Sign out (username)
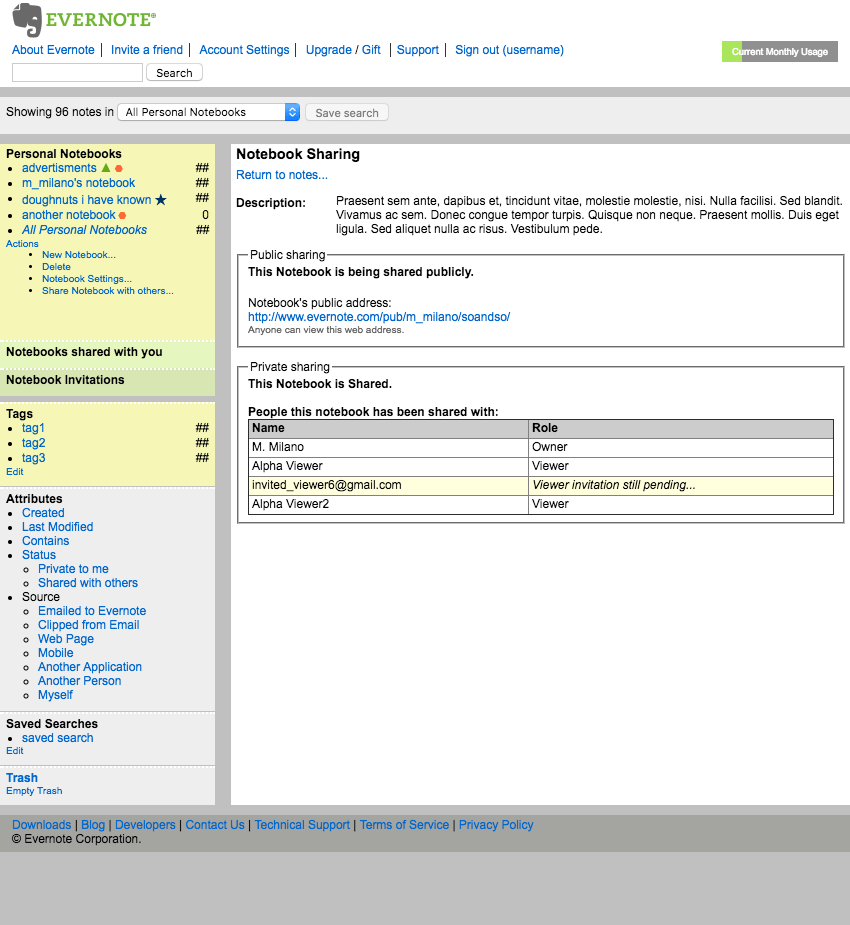The height and width of the screenshot is (925, 850). pyautogui.click(x=509, y=50)
